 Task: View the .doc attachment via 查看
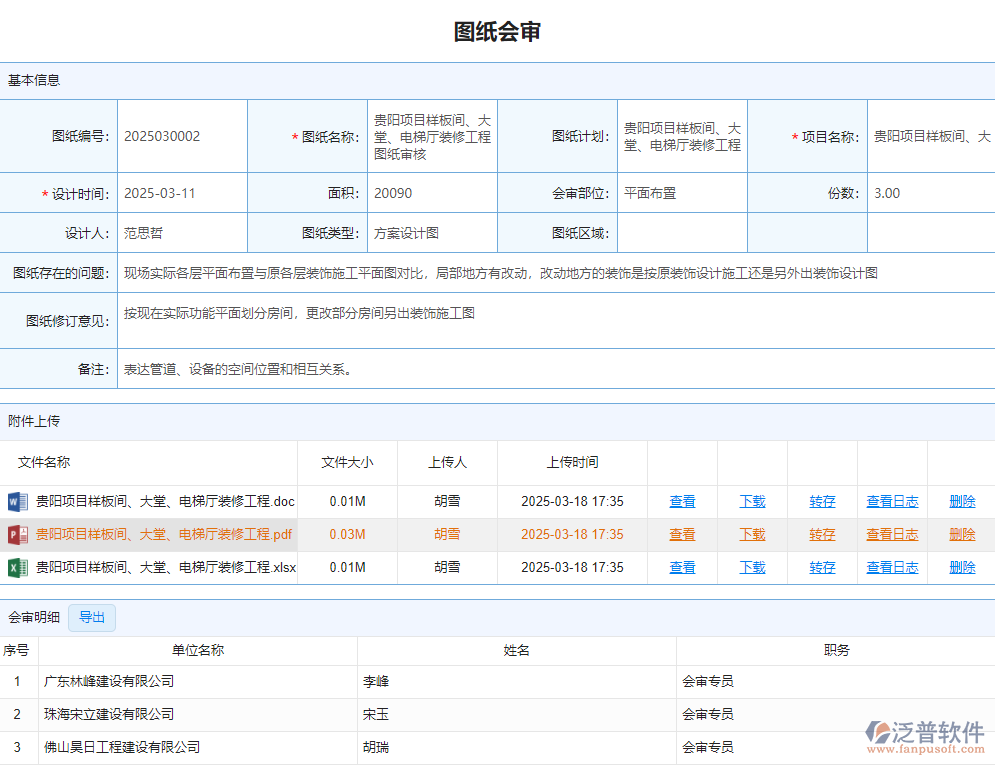pos(682,502)
